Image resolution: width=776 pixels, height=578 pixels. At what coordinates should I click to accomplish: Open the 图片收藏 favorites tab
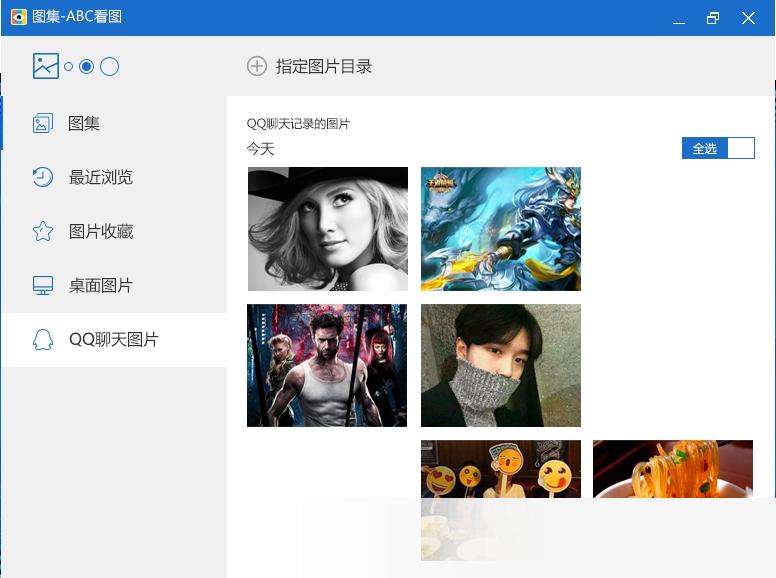[x=114, y=231]
